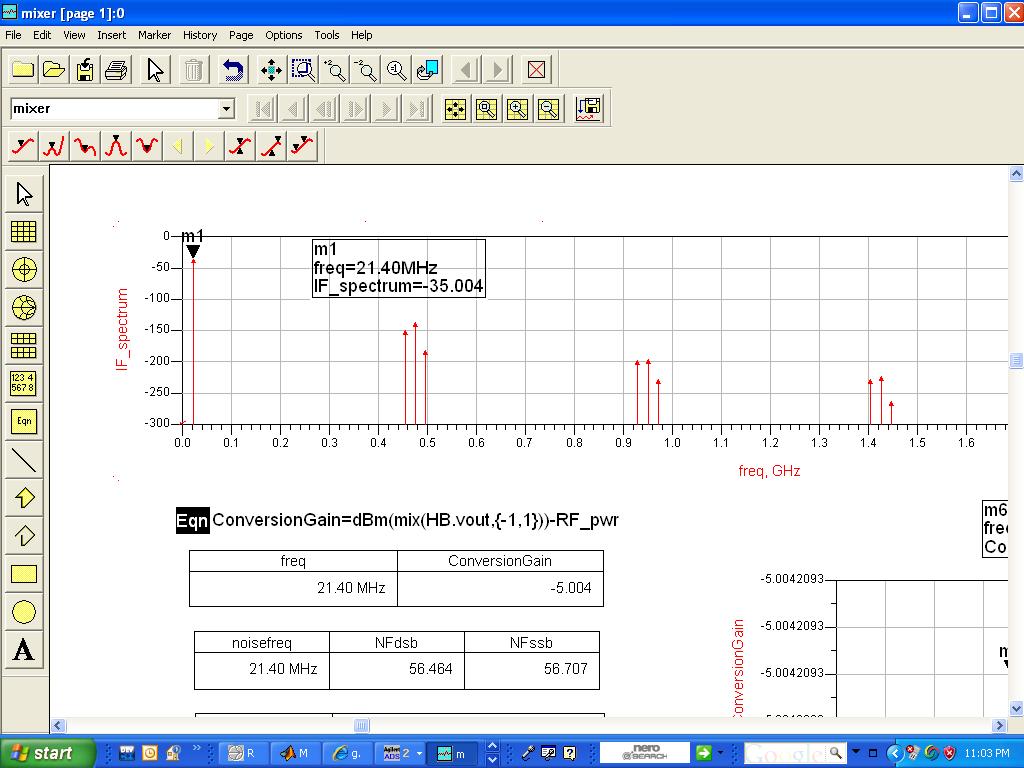Open the Tools menu

tap(327, 35)
